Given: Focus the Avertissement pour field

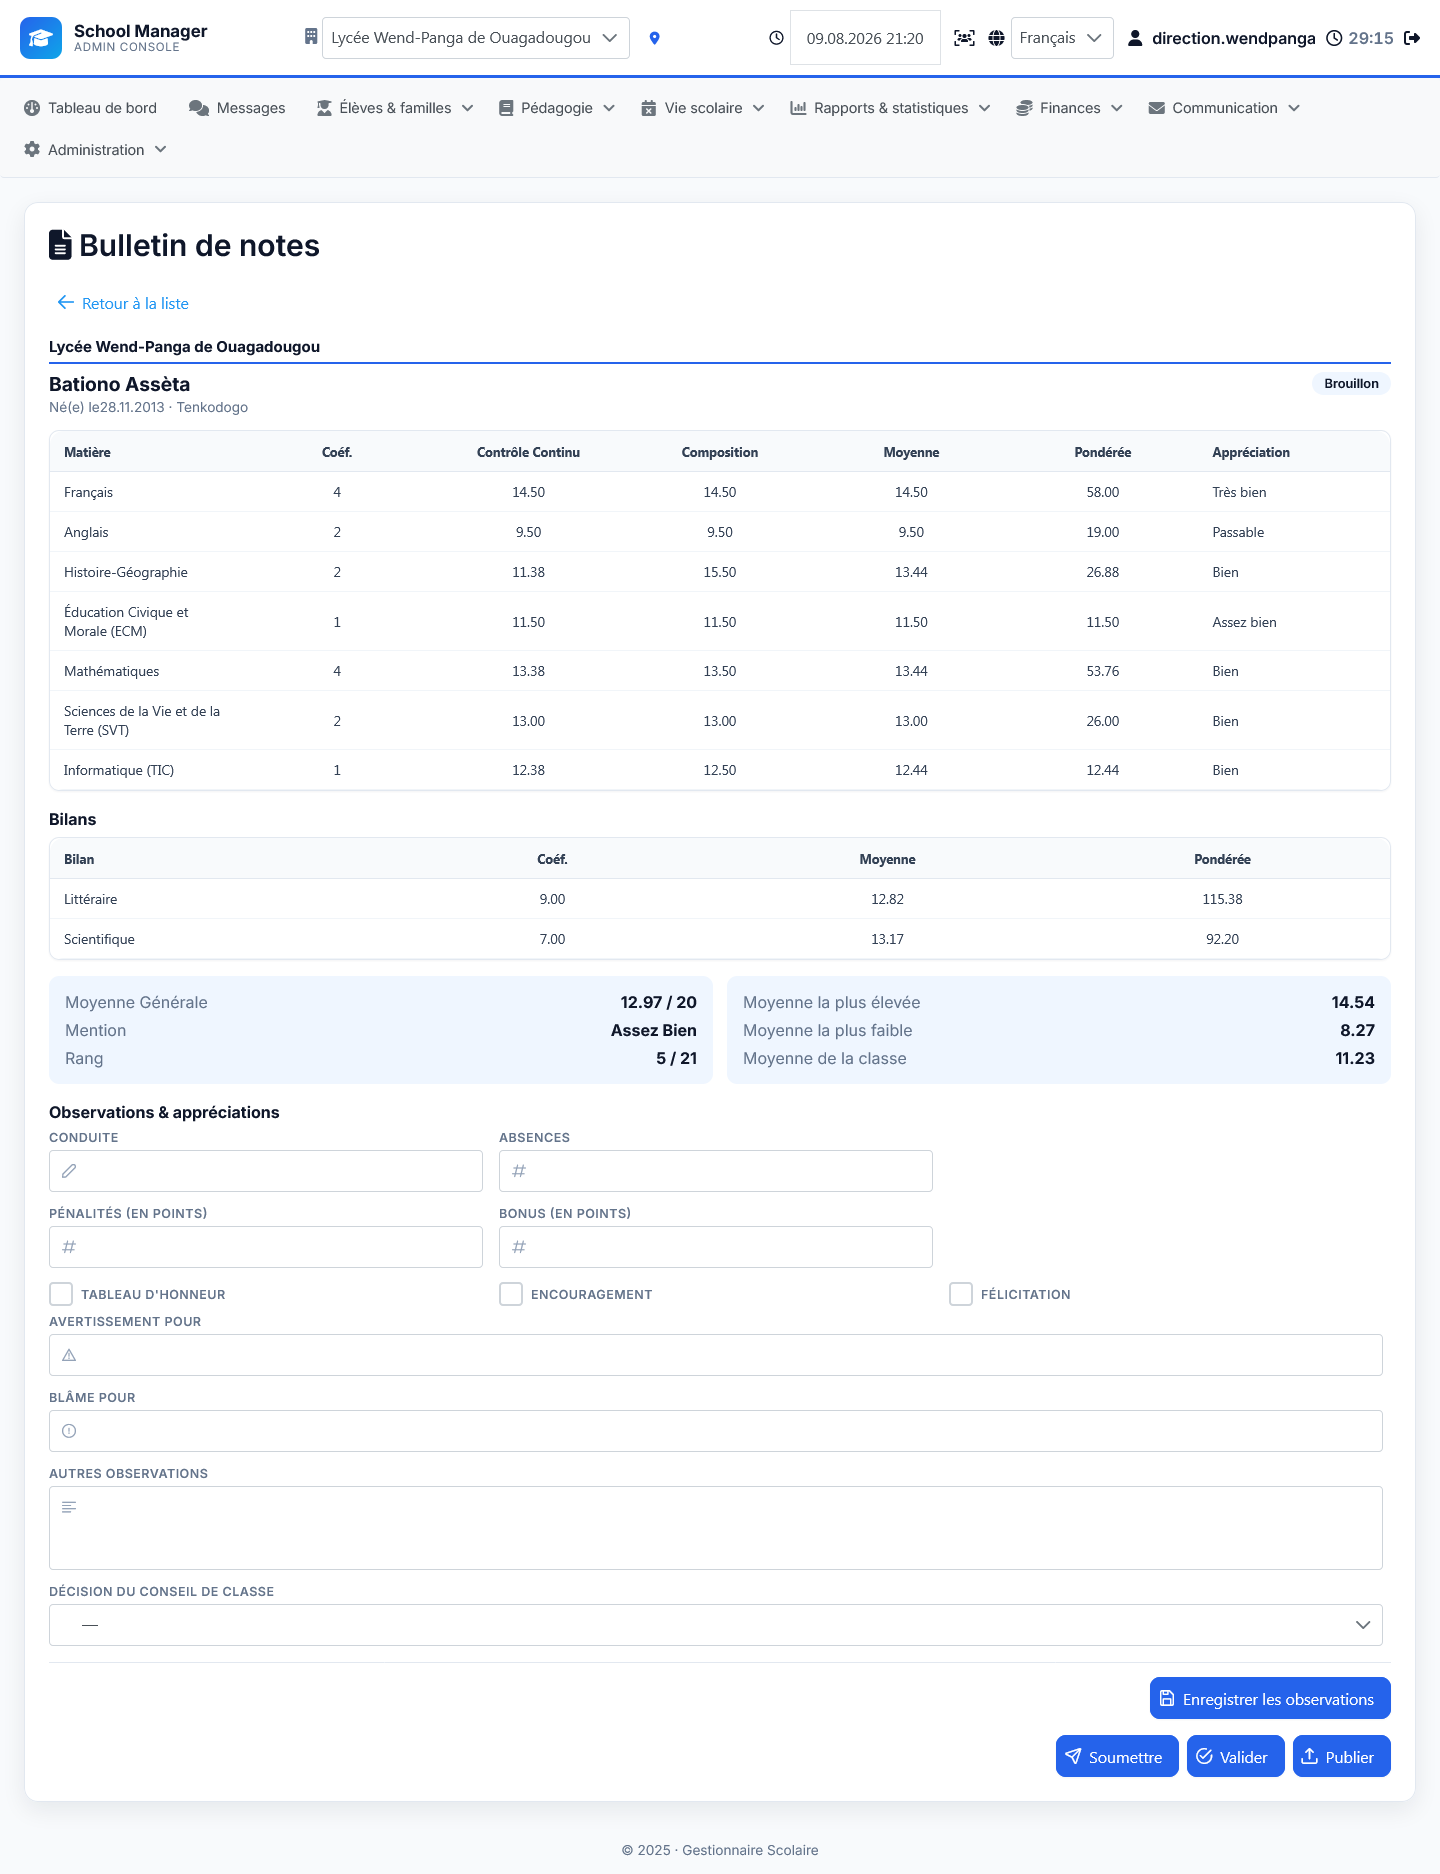Looking at the screenshot, I should 716,1355.
